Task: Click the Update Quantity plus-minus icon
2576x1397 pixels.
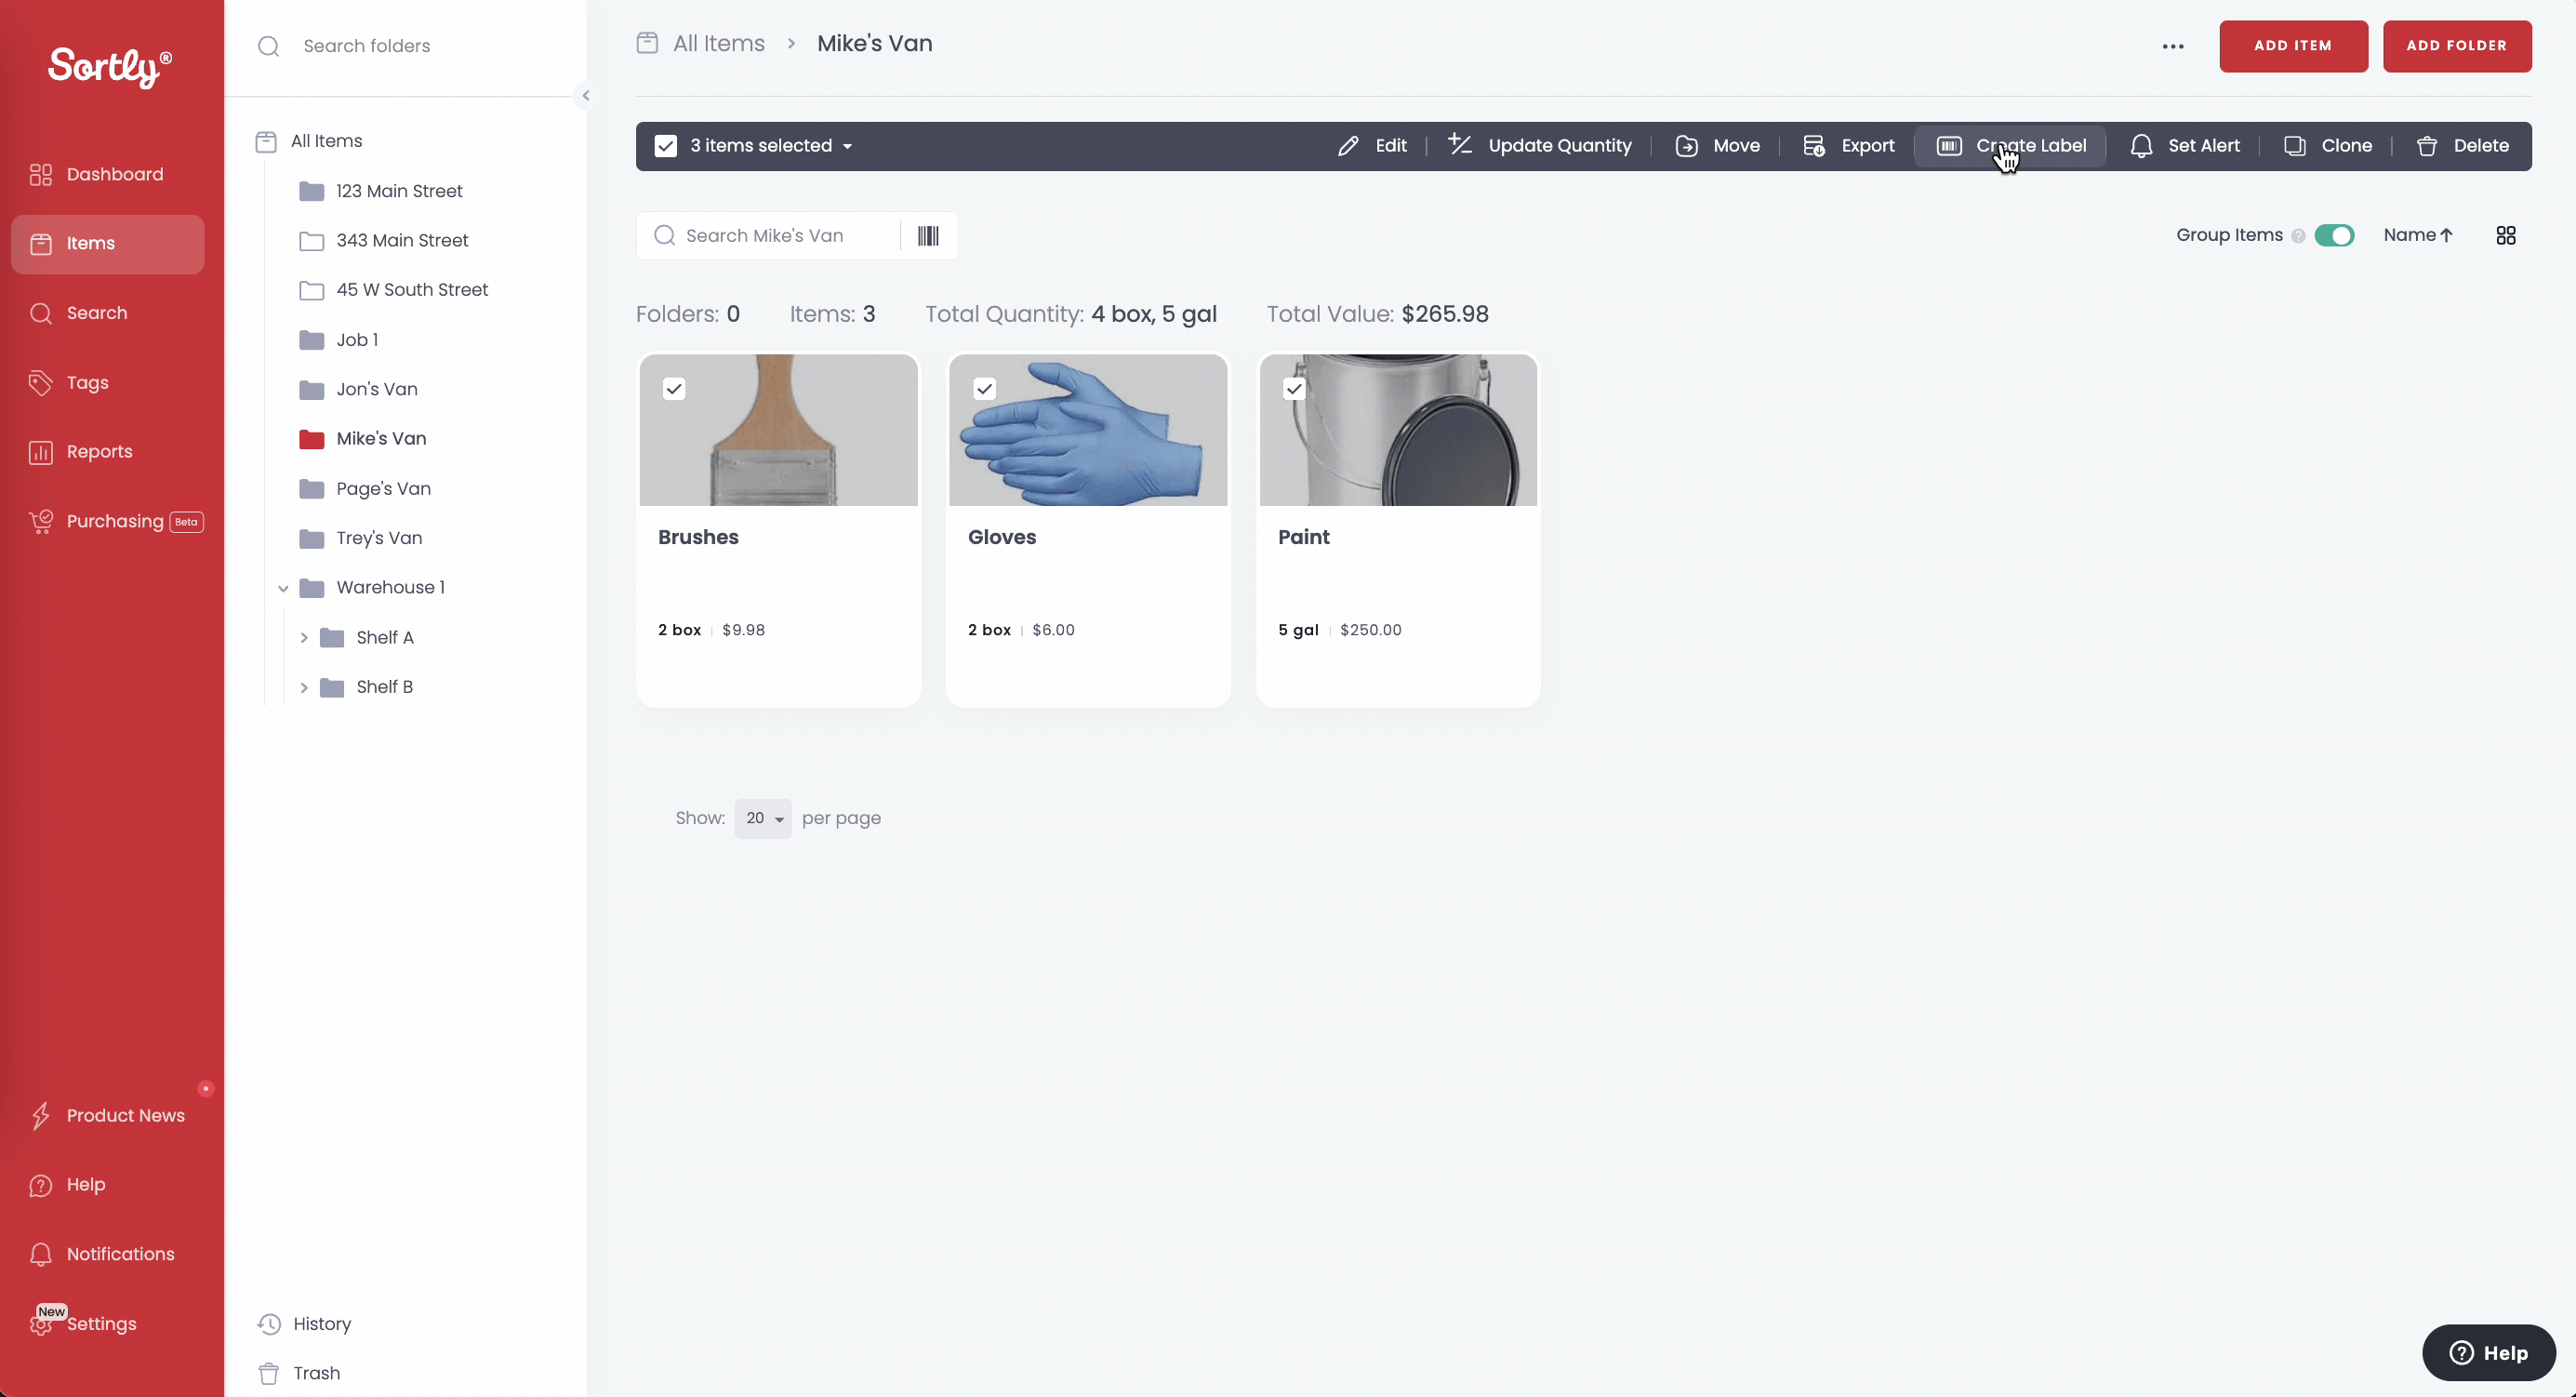Action: coord(1460,145)
